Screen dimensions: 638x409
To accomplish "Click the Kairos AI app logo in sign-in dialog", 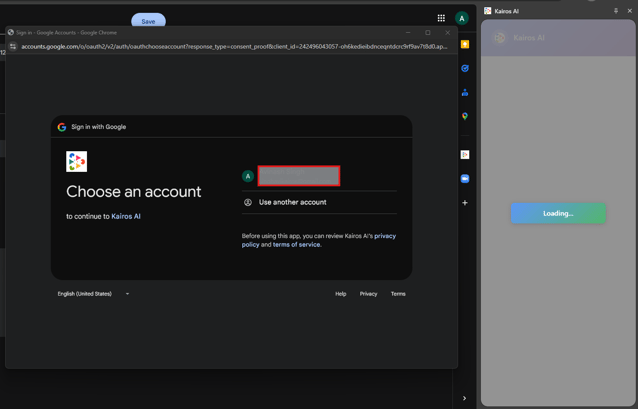I will (x=76, y=162).
